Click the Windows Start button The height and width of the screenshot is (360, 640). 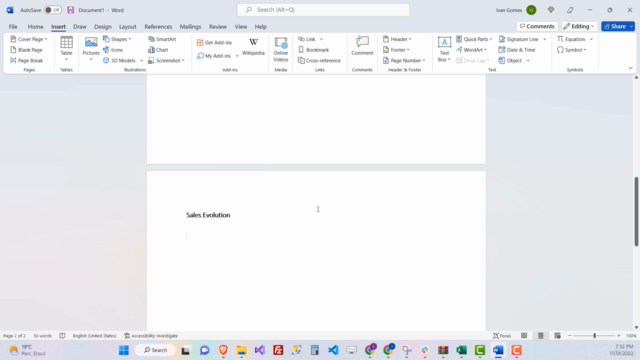click(x=124, y=350)
